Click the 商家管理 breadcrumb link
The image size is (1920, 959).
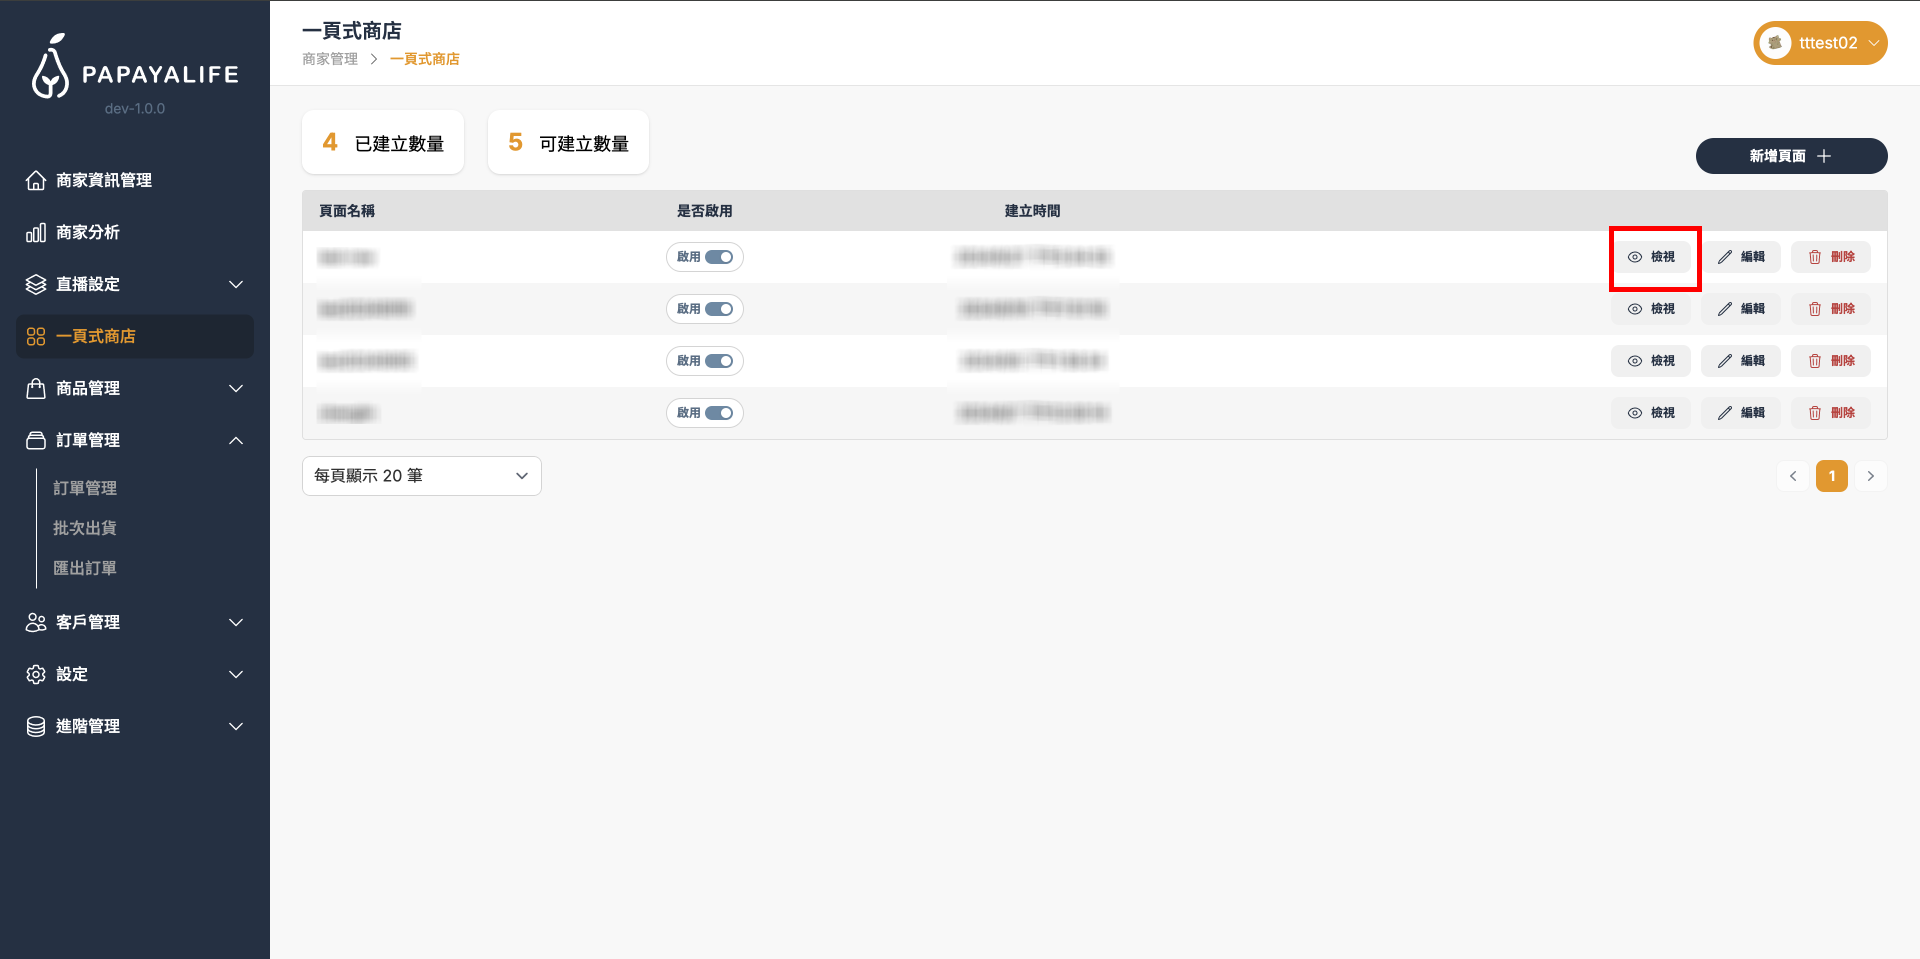[330, 59]
